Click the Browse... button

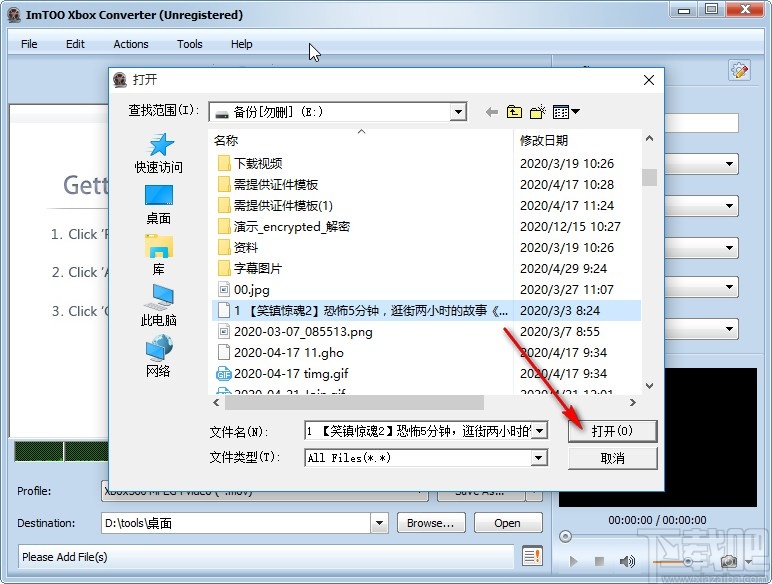pyautogui.click(x=431, y=523)
